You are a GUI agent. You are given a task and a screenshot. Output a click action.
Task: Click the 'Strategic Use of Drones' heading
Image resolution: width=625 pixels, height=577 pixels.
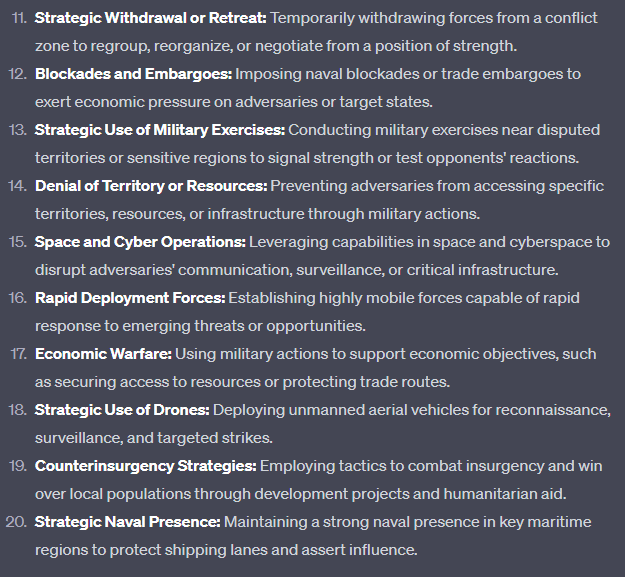122,410
